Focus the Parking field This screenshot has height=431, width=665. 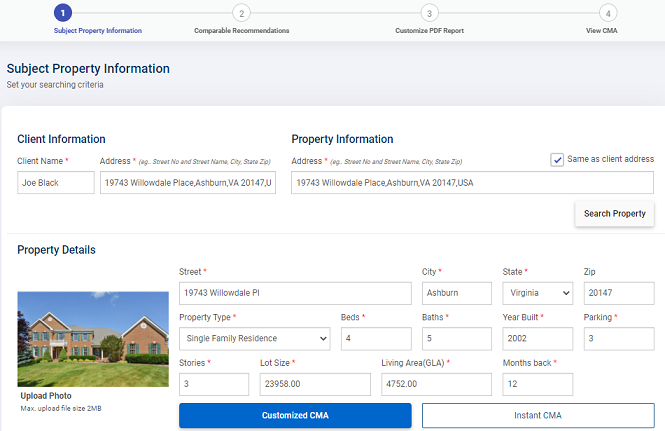619,339
